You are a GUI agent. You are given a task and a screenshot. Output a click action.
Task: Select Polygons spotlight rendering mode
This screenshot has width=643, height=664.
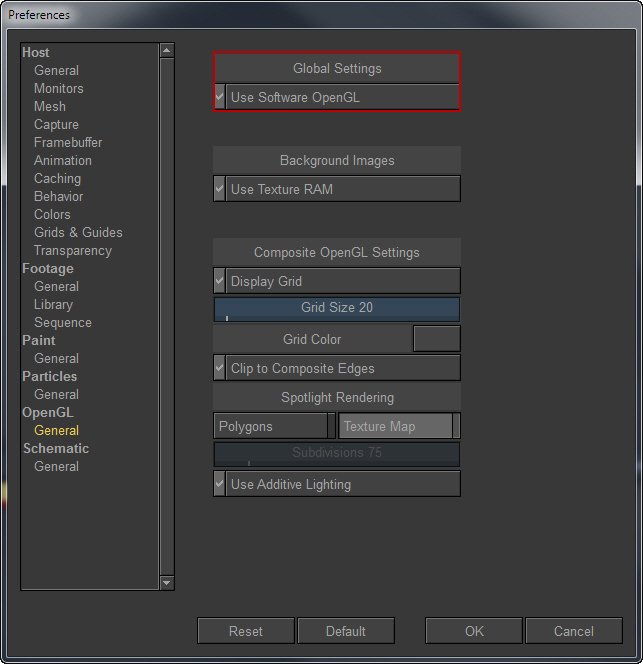[274, 426]
